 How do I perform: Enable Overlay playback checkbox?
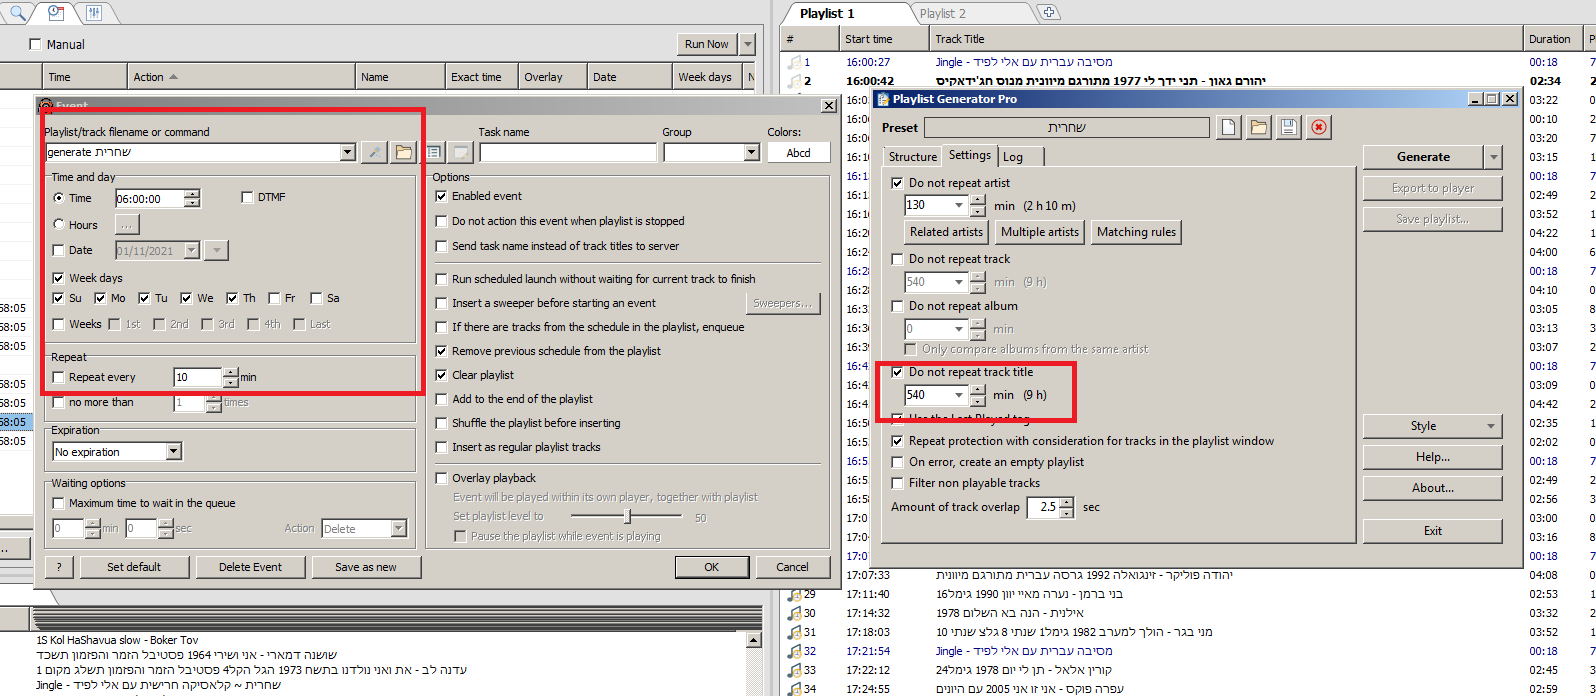pos(441,478)
